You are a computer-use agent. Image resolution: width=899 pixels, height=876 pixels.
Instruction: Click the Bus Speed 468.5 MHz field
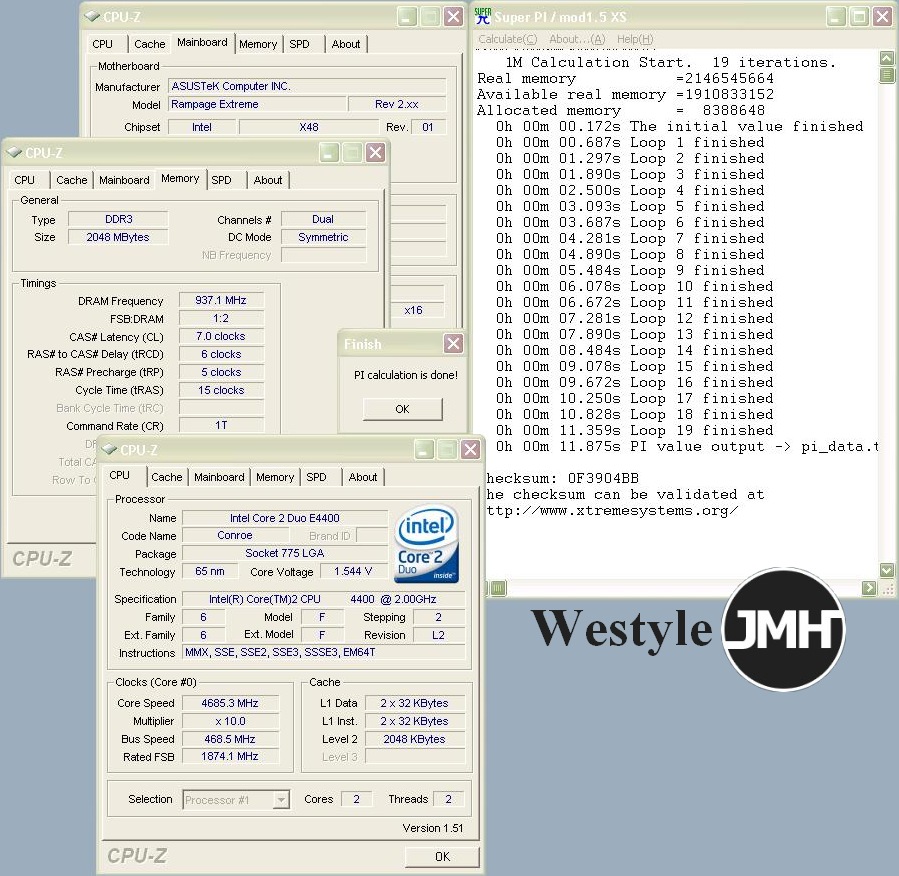pyautogui.click(x=230, y=739)
